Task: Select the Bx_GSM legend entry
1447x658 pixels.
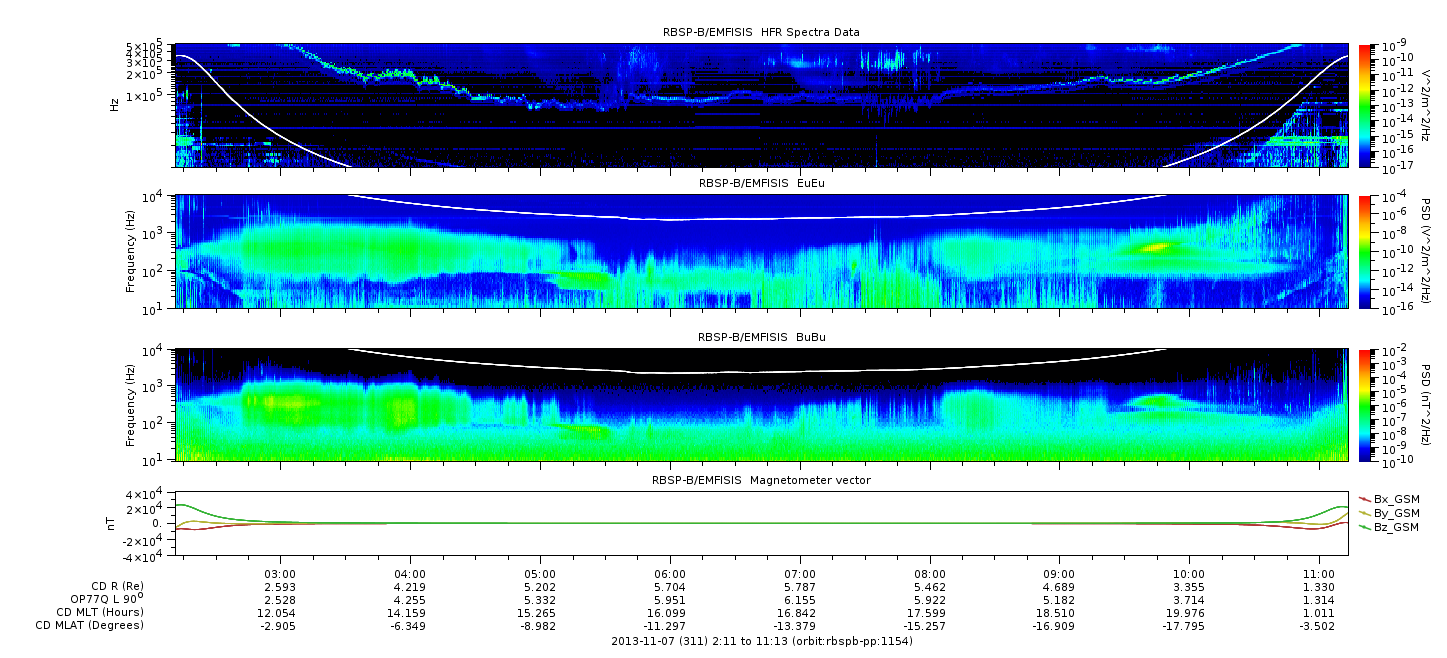Action: pos(1389,499)
